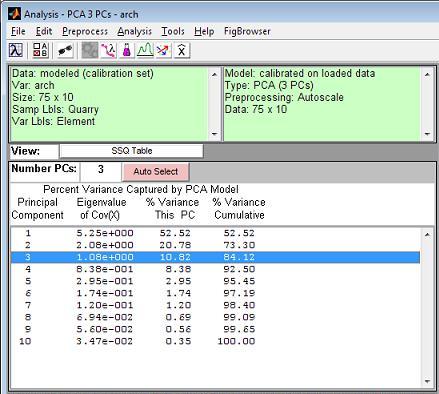Click the eigenvalues lambda plot icon
The width and height of the screenshot is (439, 394).
click(16, 50)
